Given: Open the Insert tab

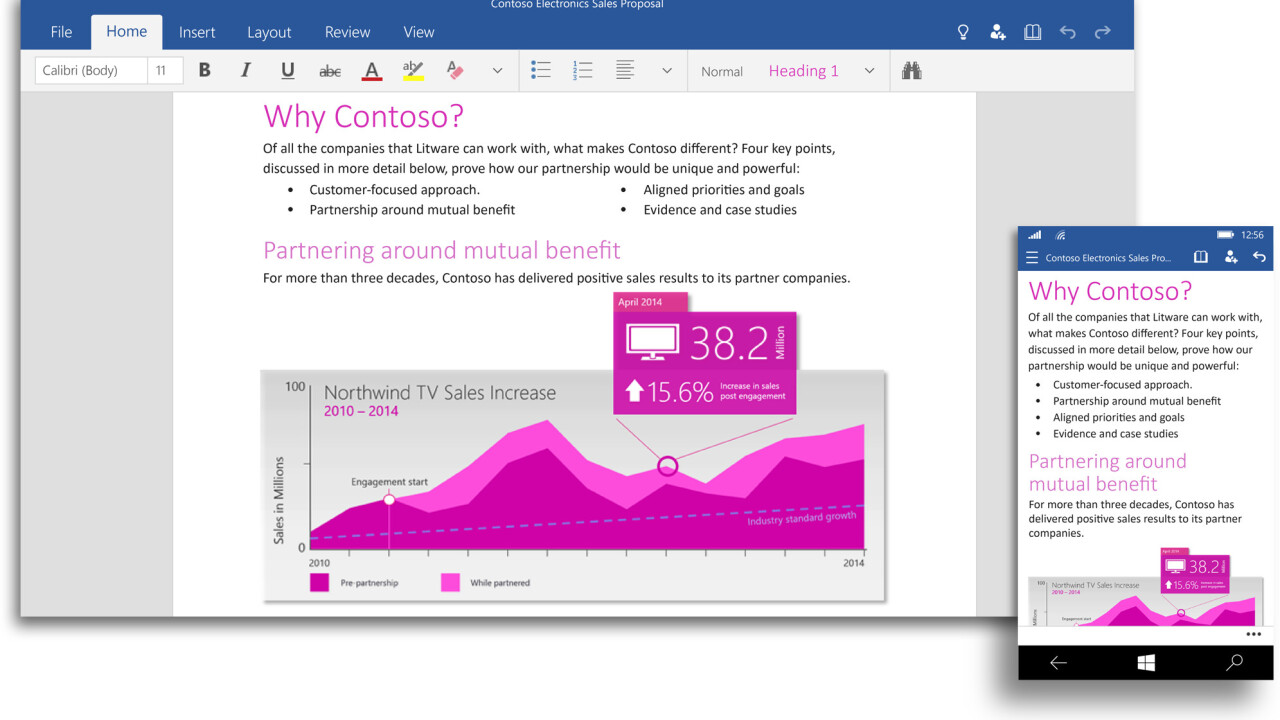Looking at the screenshot, I should pyautogui.click(x=197, y=32).
